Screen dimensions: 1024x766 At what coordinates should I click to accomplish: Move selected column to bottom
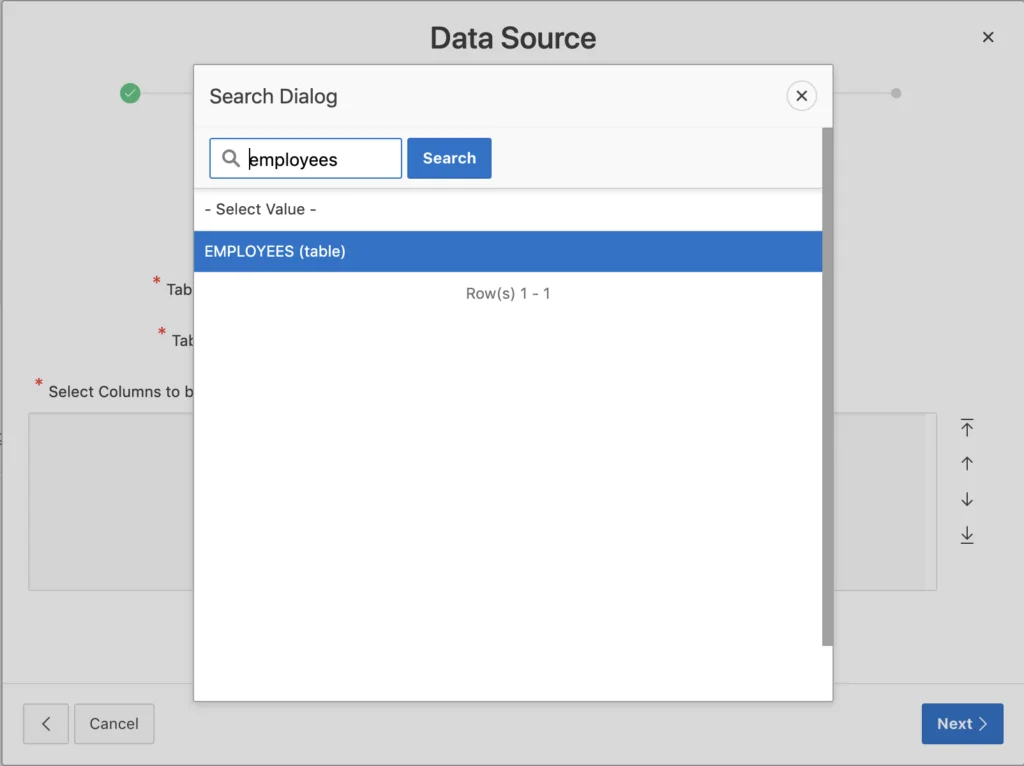(967, 535)
